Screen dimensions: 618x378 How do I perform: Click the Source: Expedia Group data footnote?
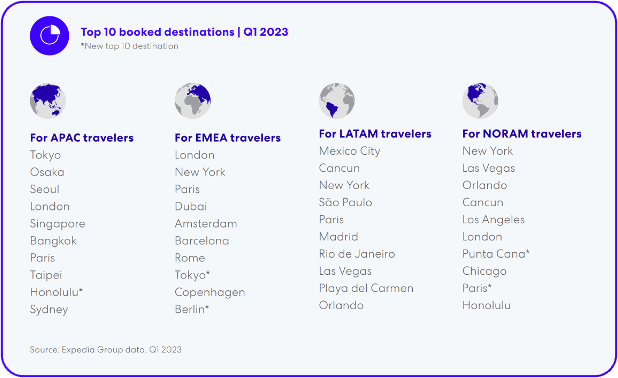coord(106,350)
